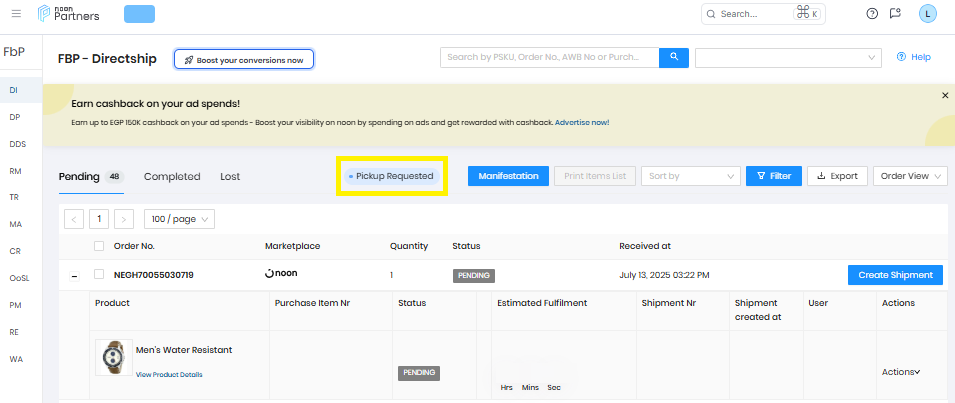The width and height of the screenshot is (955, 403).
Task: Open OoSL in the sidebar
Action: pos(19,278)
